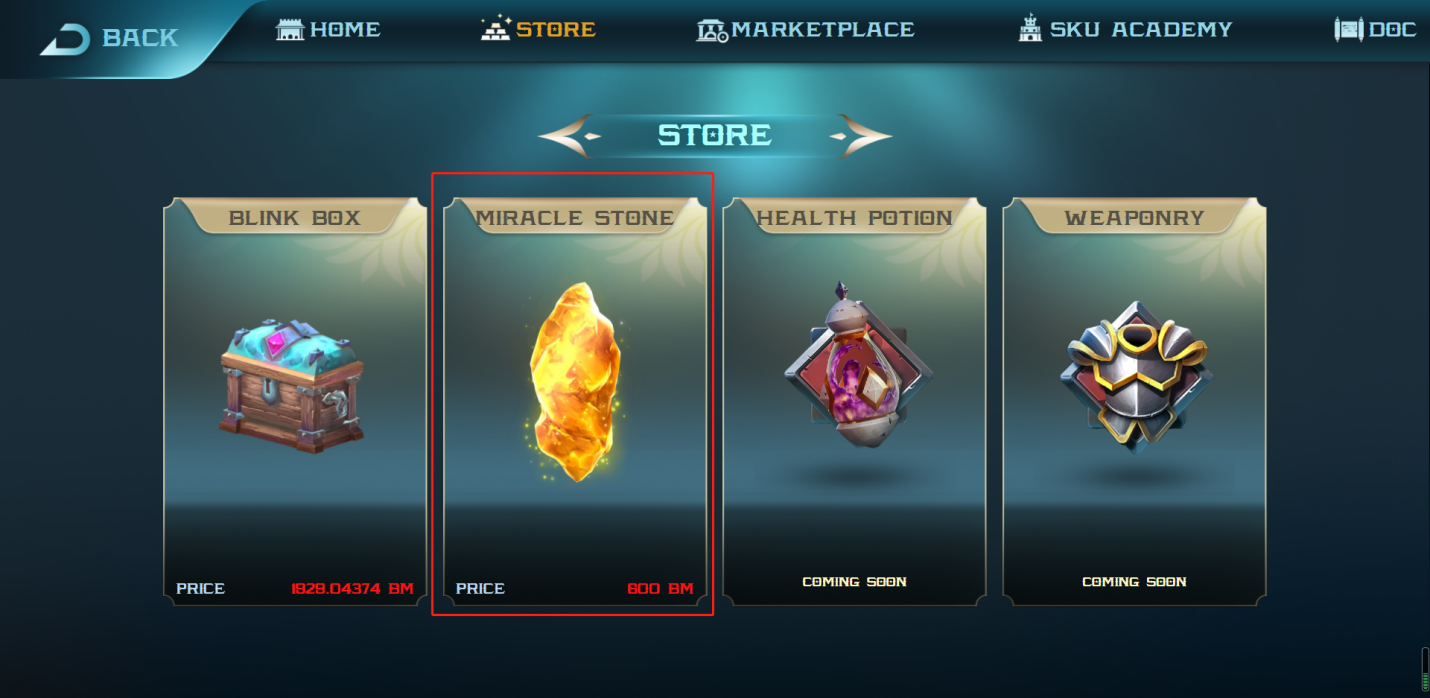
Task: Select the Blink Box treasure chest image
Action: 293,385
